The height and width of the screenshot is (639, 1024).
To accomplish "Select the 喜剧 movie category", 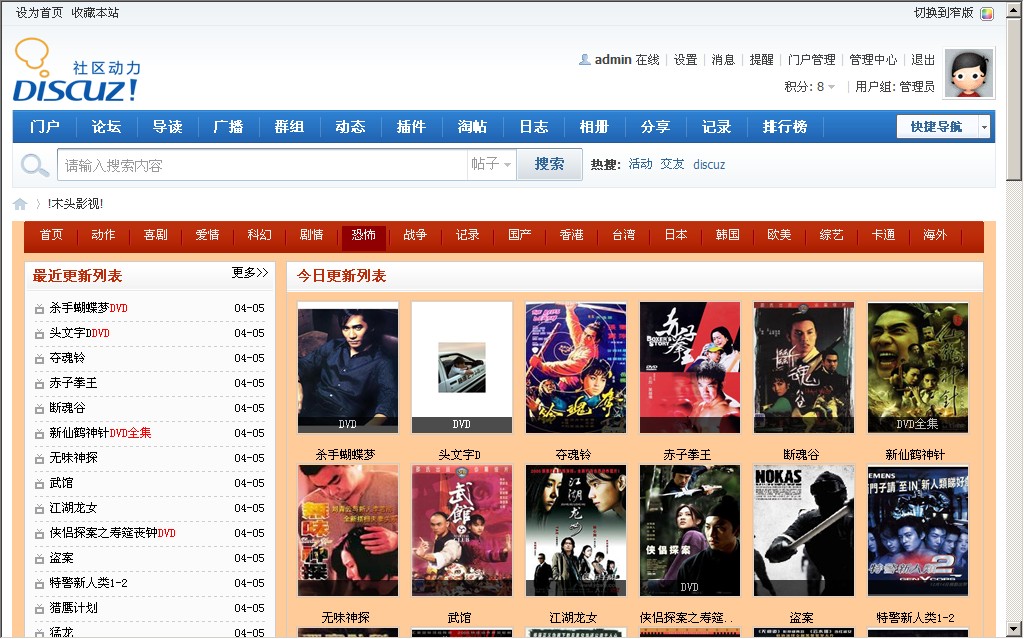I will (x=155, y=235).
